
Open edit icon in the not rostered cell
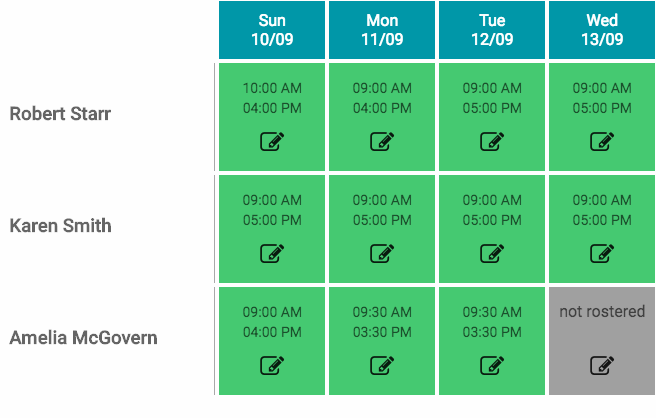[601, 365]
